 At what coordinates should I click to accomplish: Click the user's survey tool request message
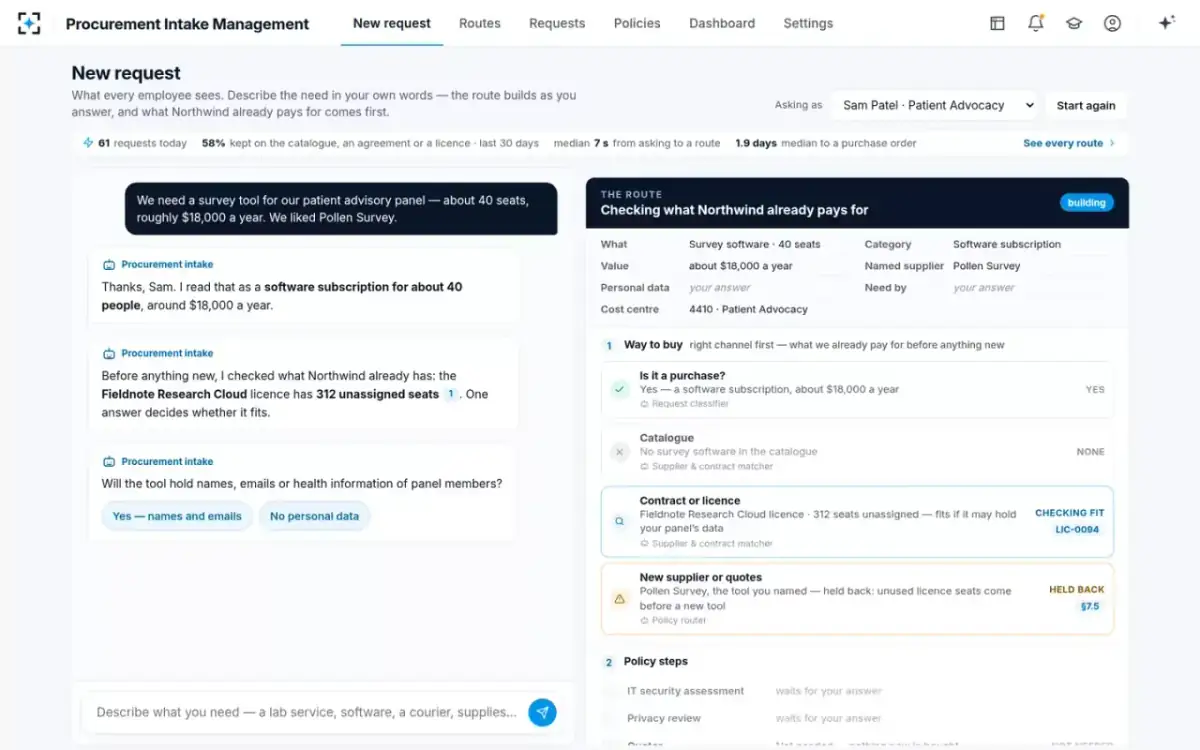[x=341, y=209]
